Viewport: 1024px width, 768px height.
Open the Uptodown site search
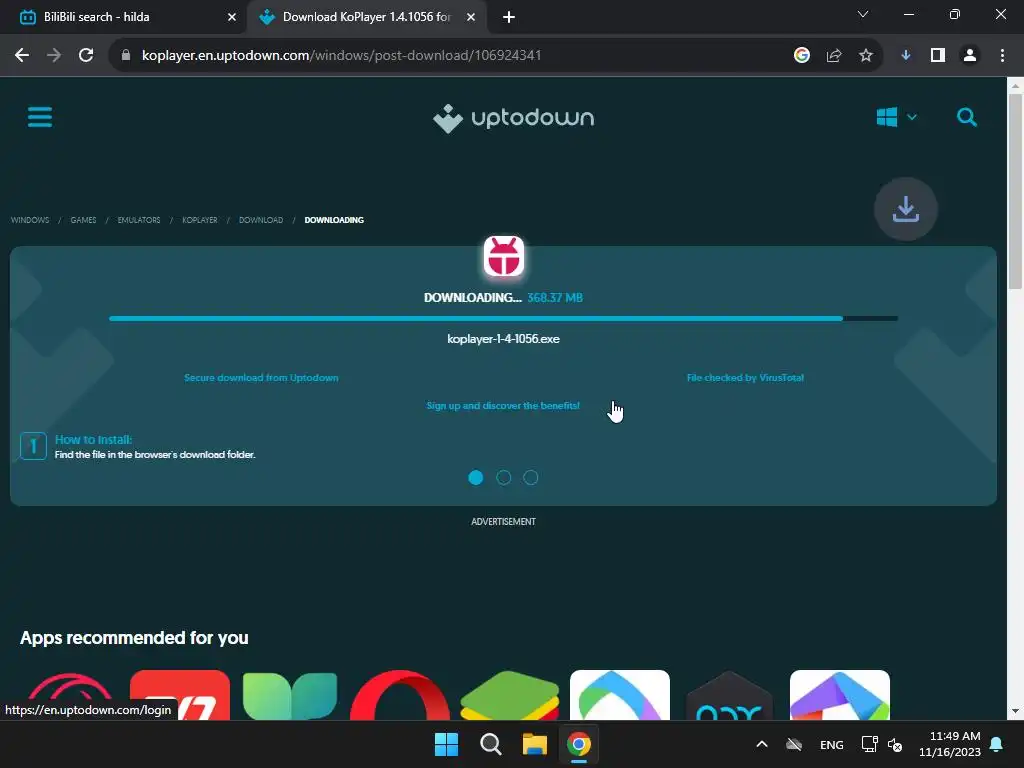click(x=967, y=118)
